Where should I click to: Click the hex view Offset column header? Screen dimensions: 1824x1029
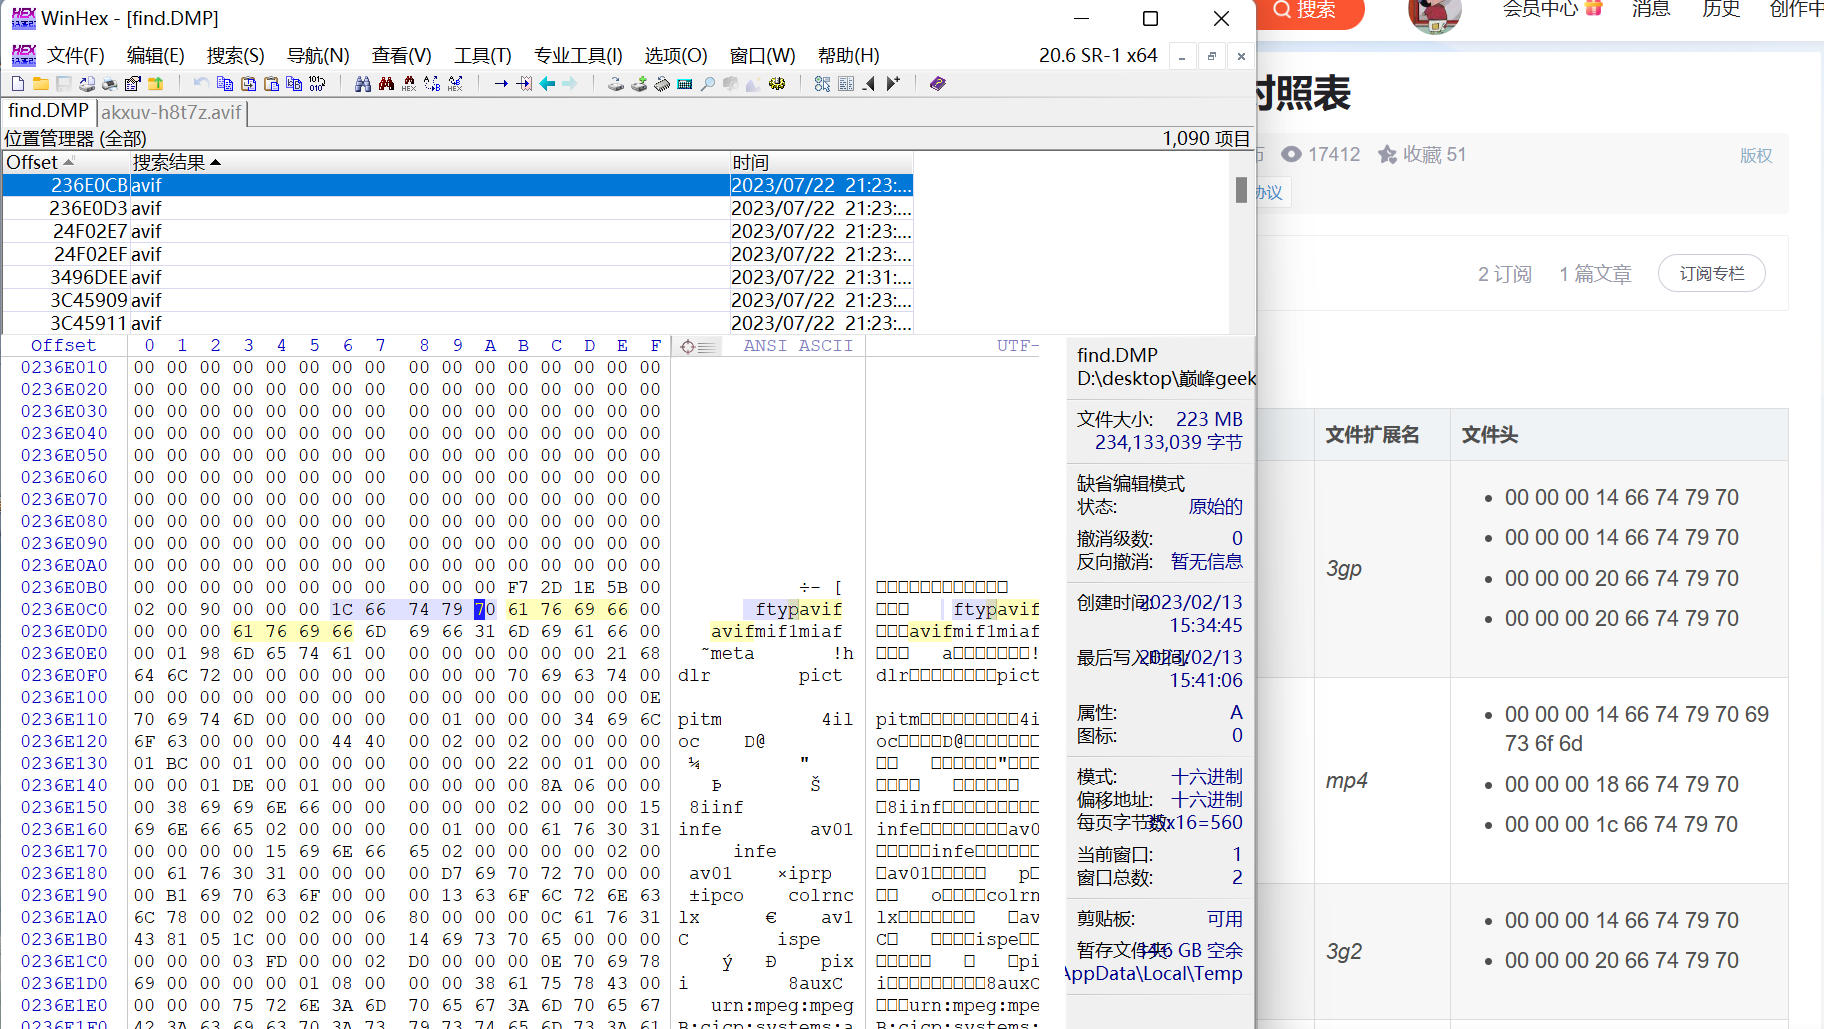coord(63,346)
